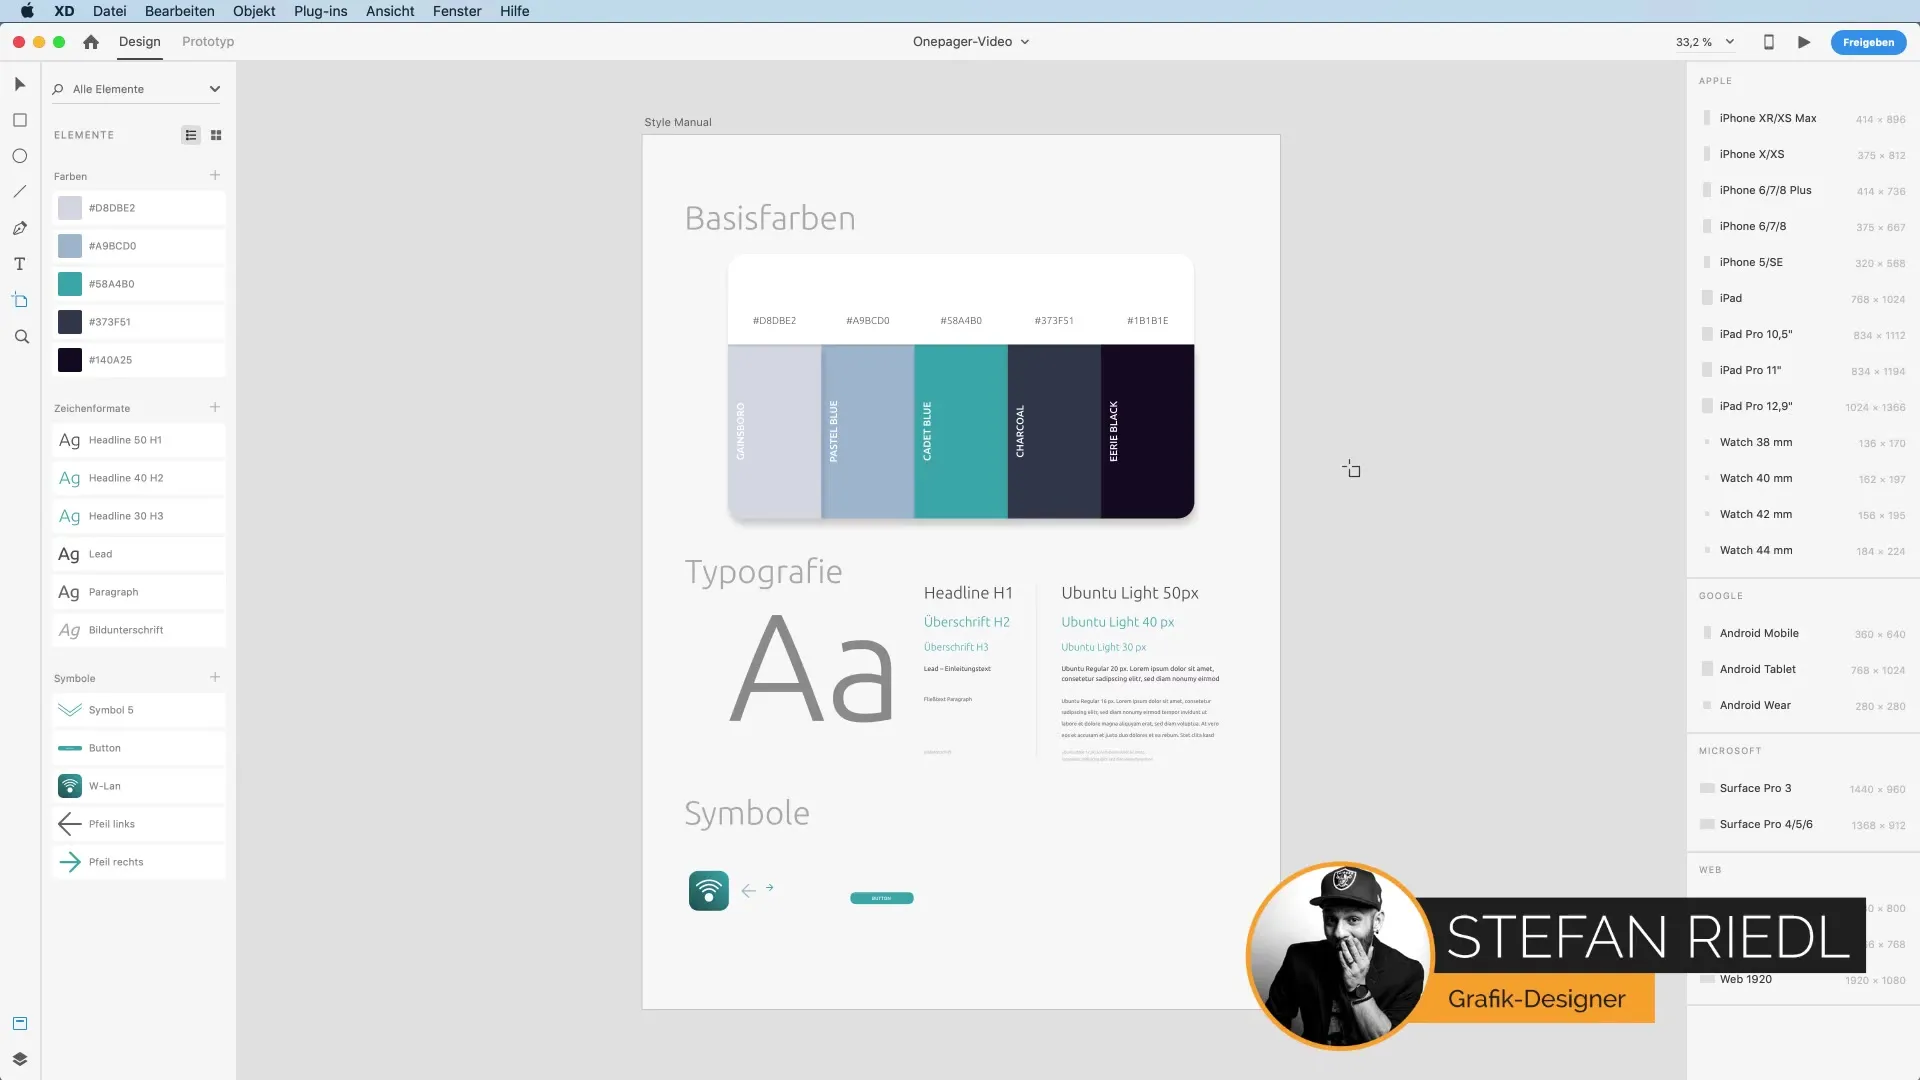Switch elements to grid view

216,135
